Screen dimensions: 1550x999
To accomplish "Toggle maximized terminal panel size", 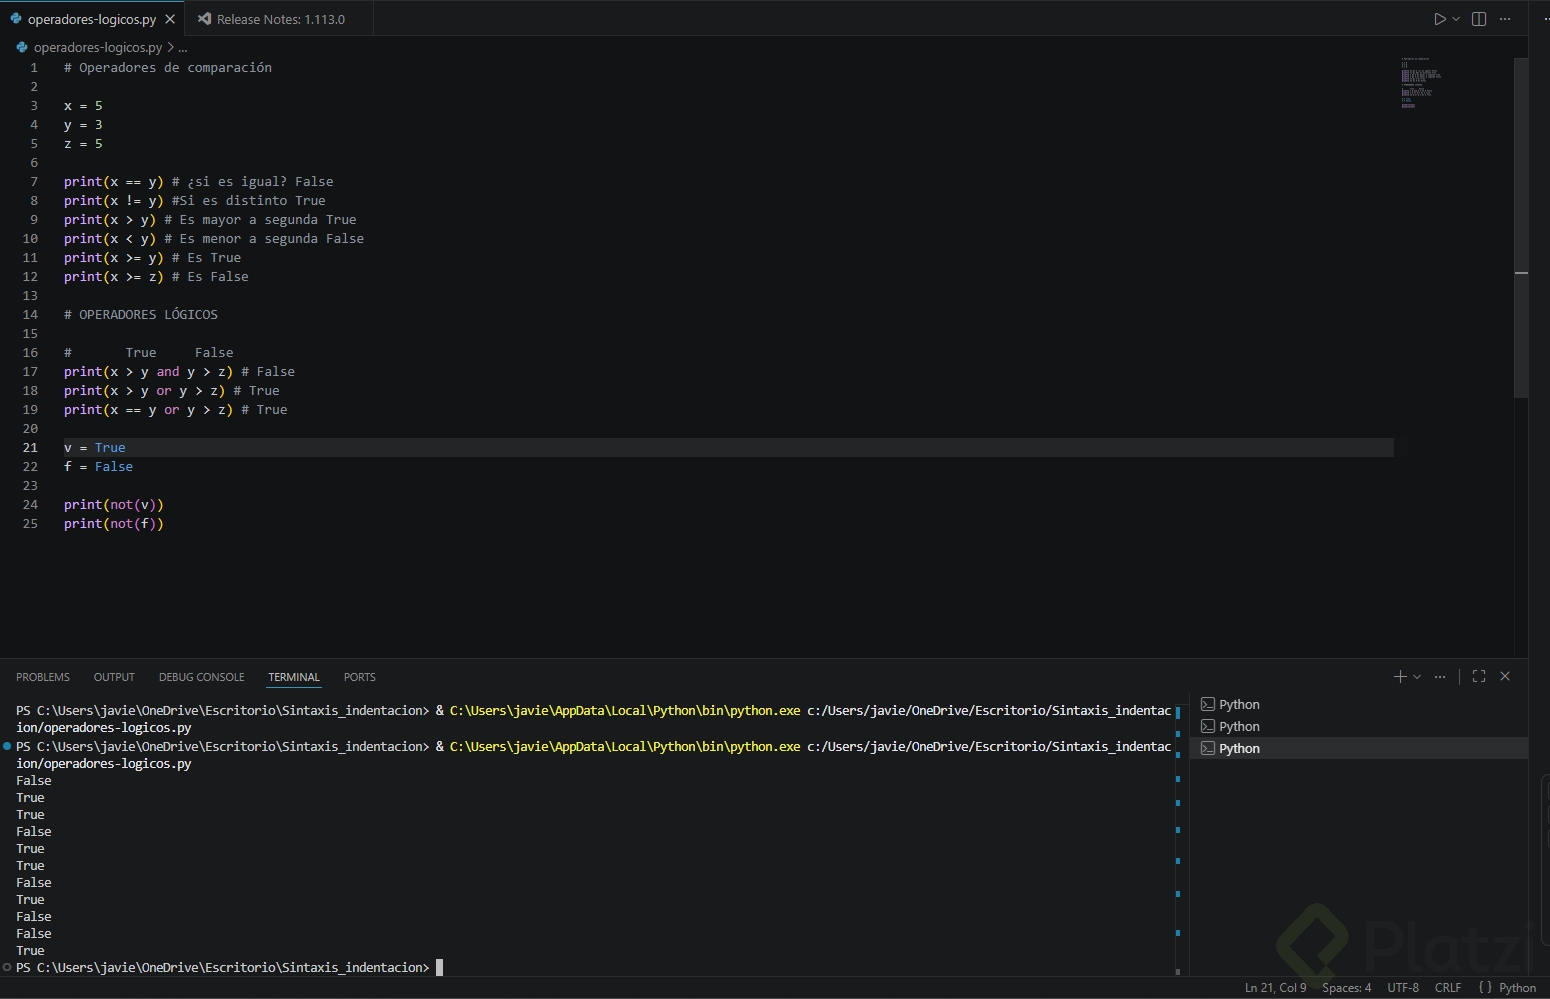I will (x=1479, y=677).
